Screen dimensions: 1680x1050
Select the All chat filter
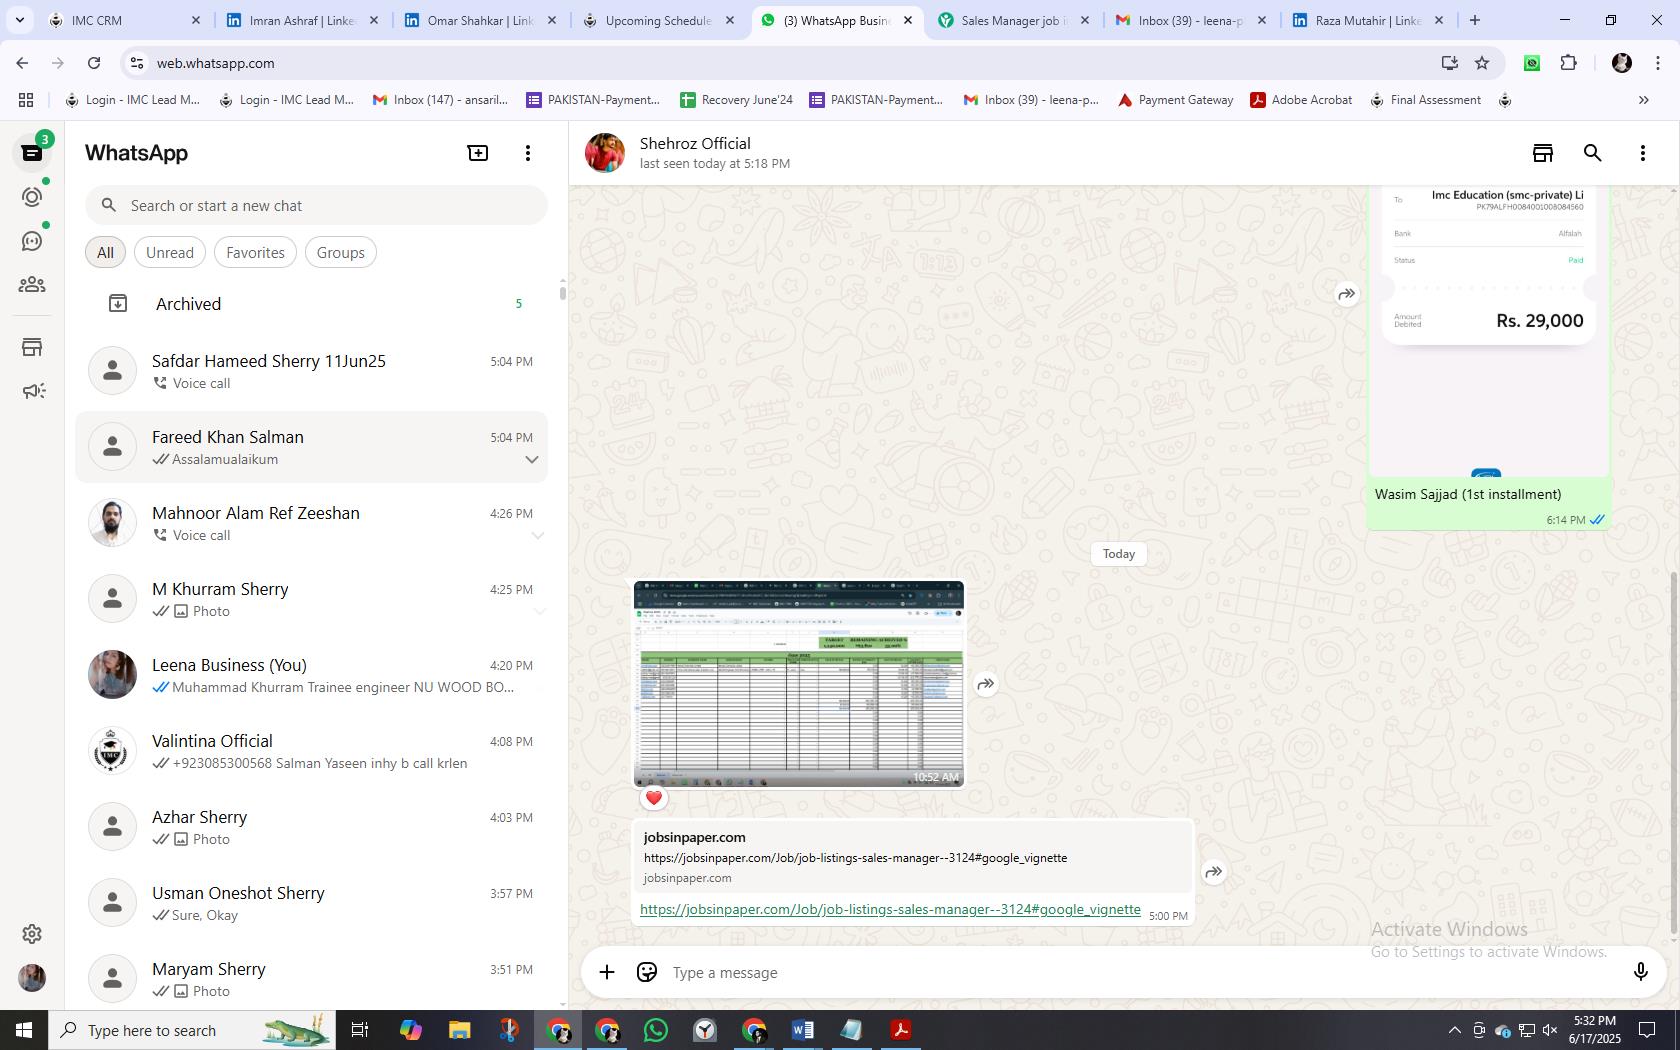(x=105, y=252)
